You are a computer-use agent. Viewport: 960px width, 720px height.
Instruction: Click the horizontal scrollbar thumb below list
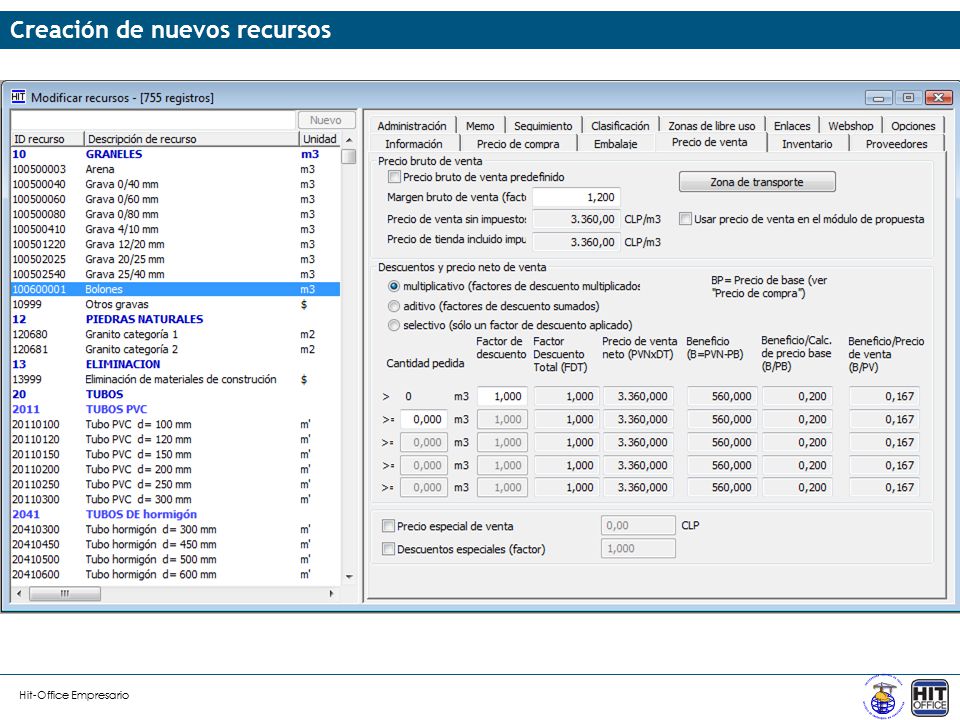coord(65,593)
